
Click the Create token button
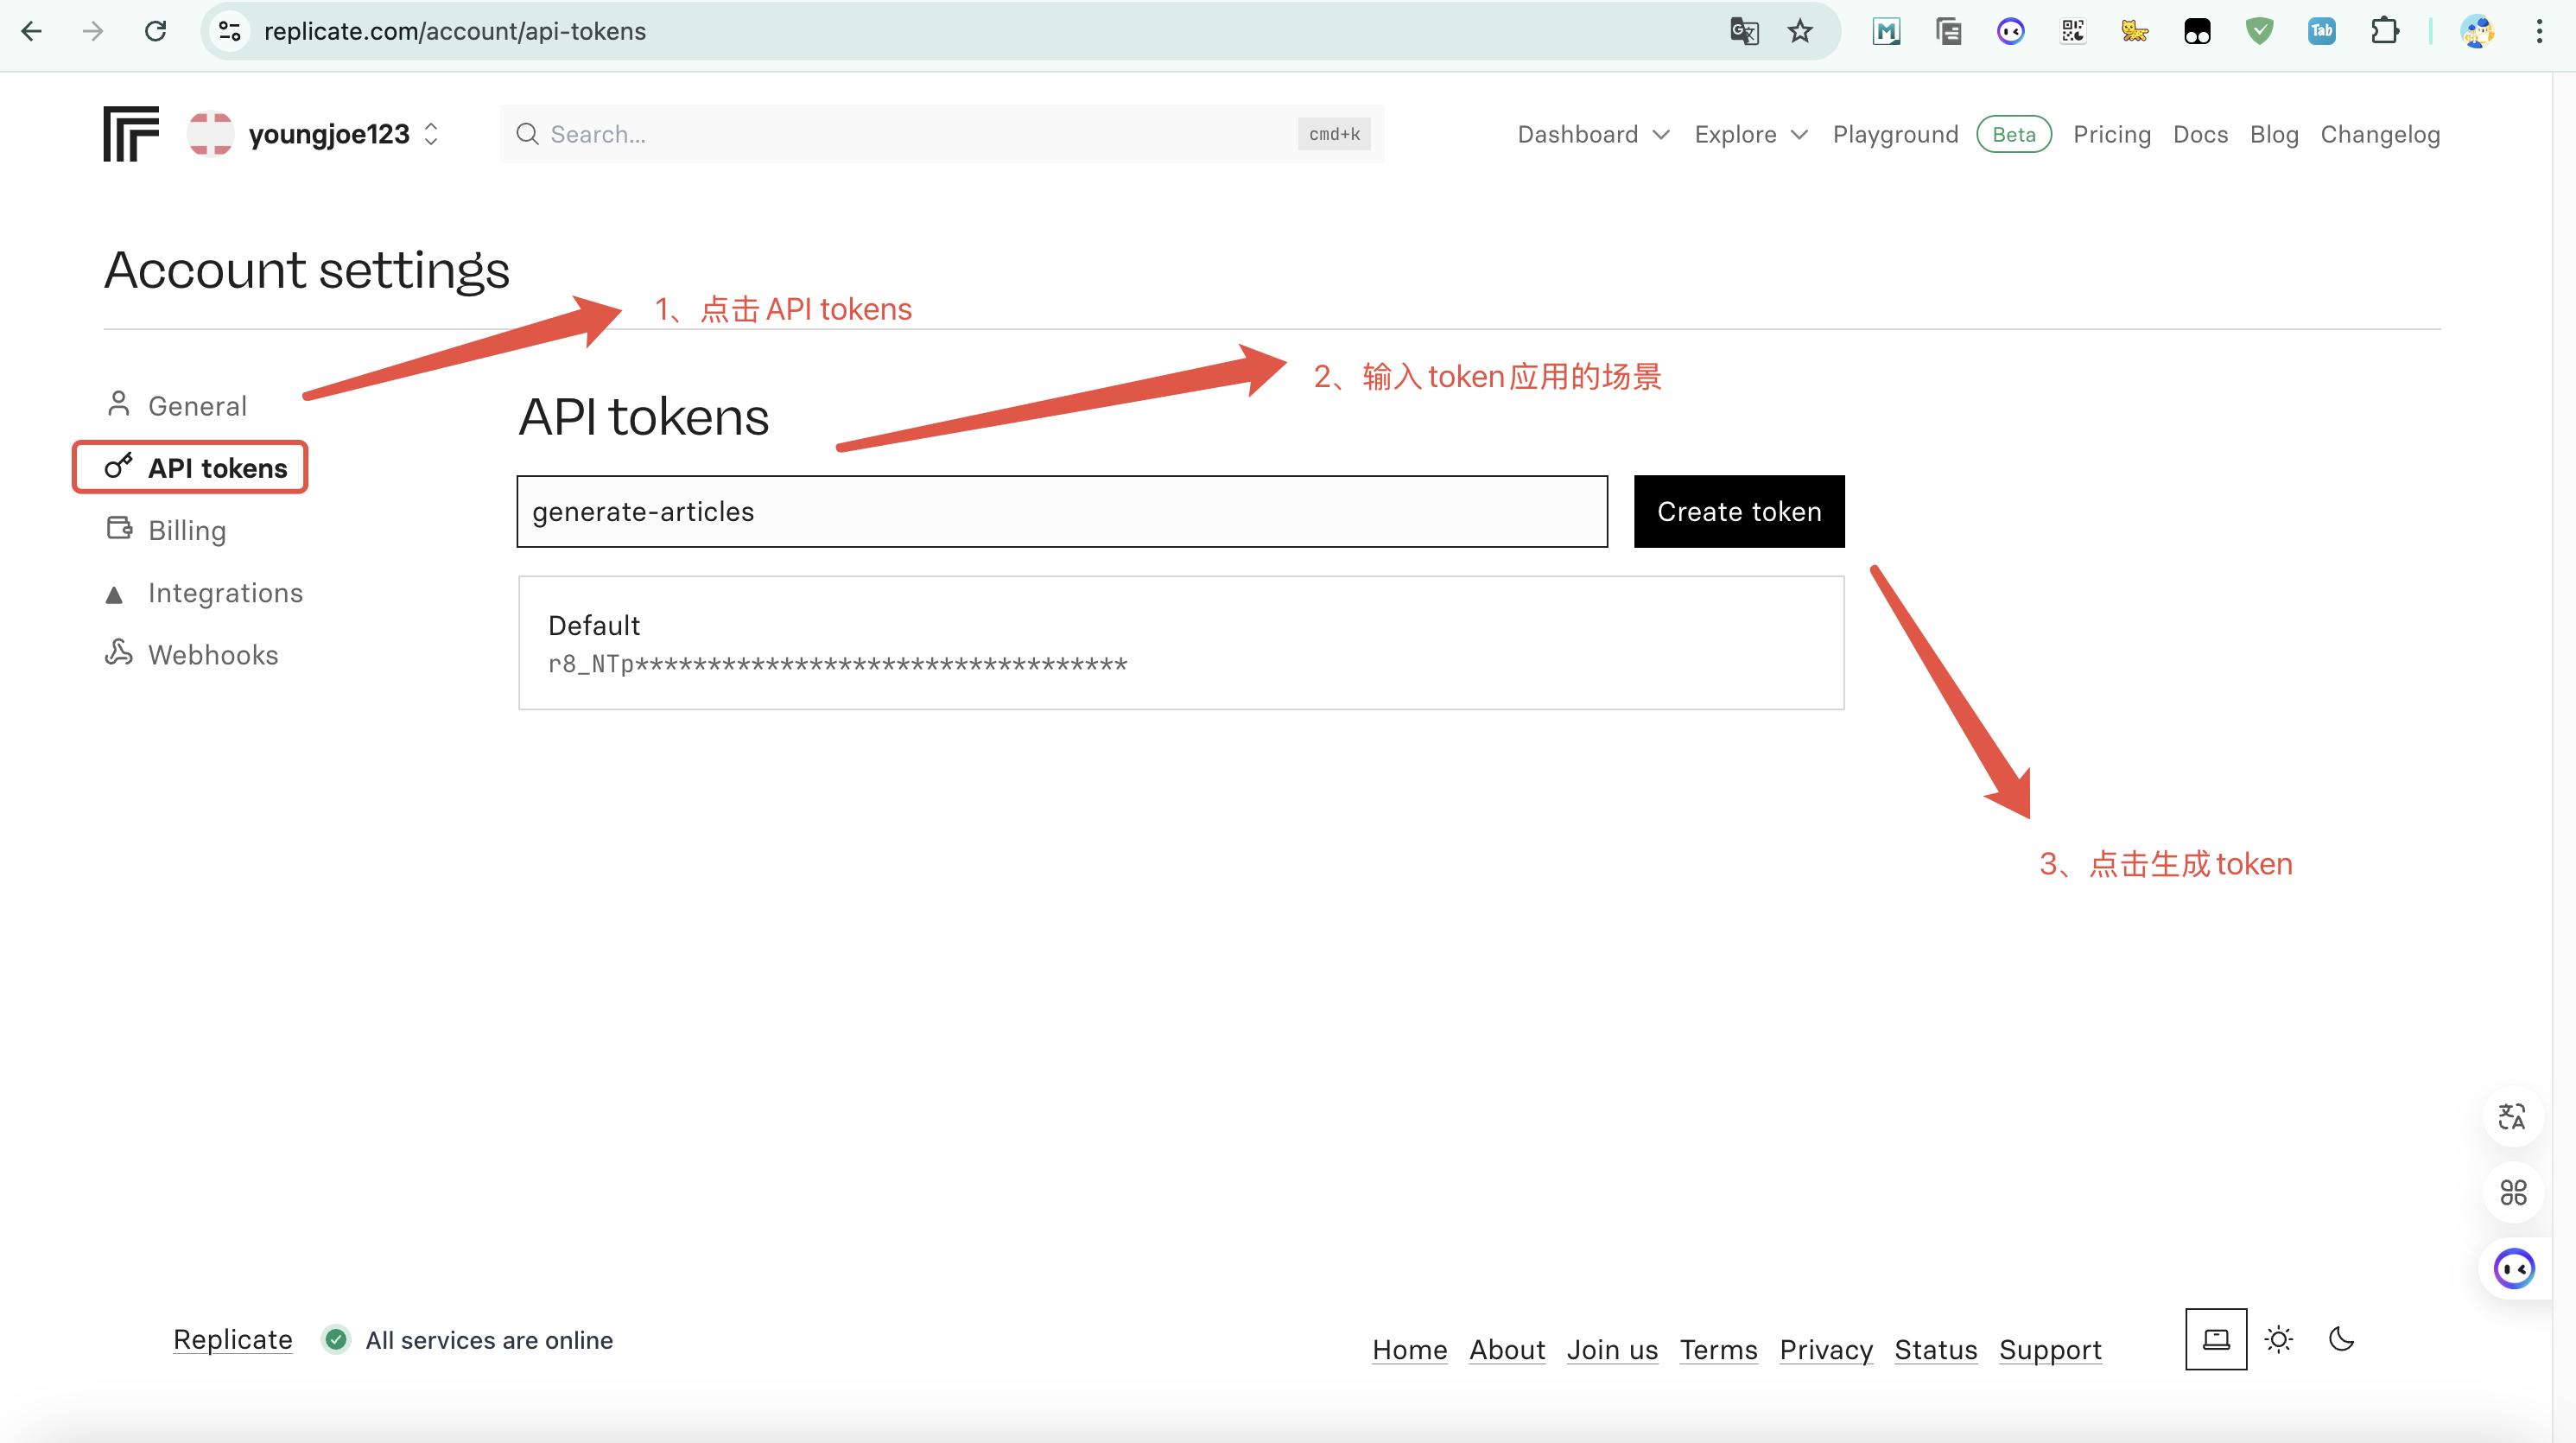[x=1739, y=511]
